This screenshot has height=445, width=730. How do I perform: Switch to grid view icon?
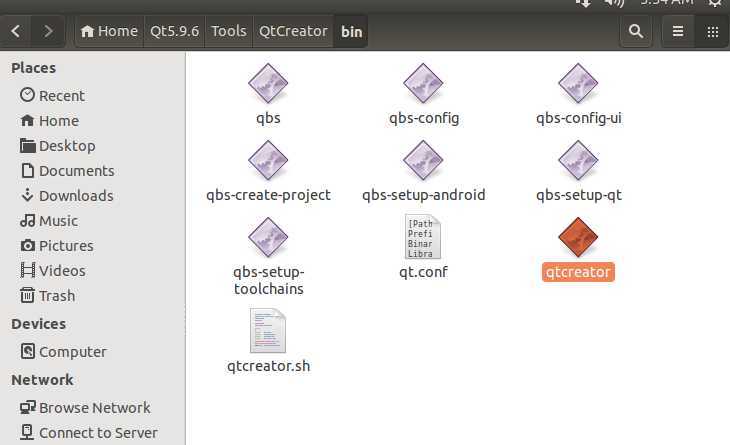coord(712,31)
